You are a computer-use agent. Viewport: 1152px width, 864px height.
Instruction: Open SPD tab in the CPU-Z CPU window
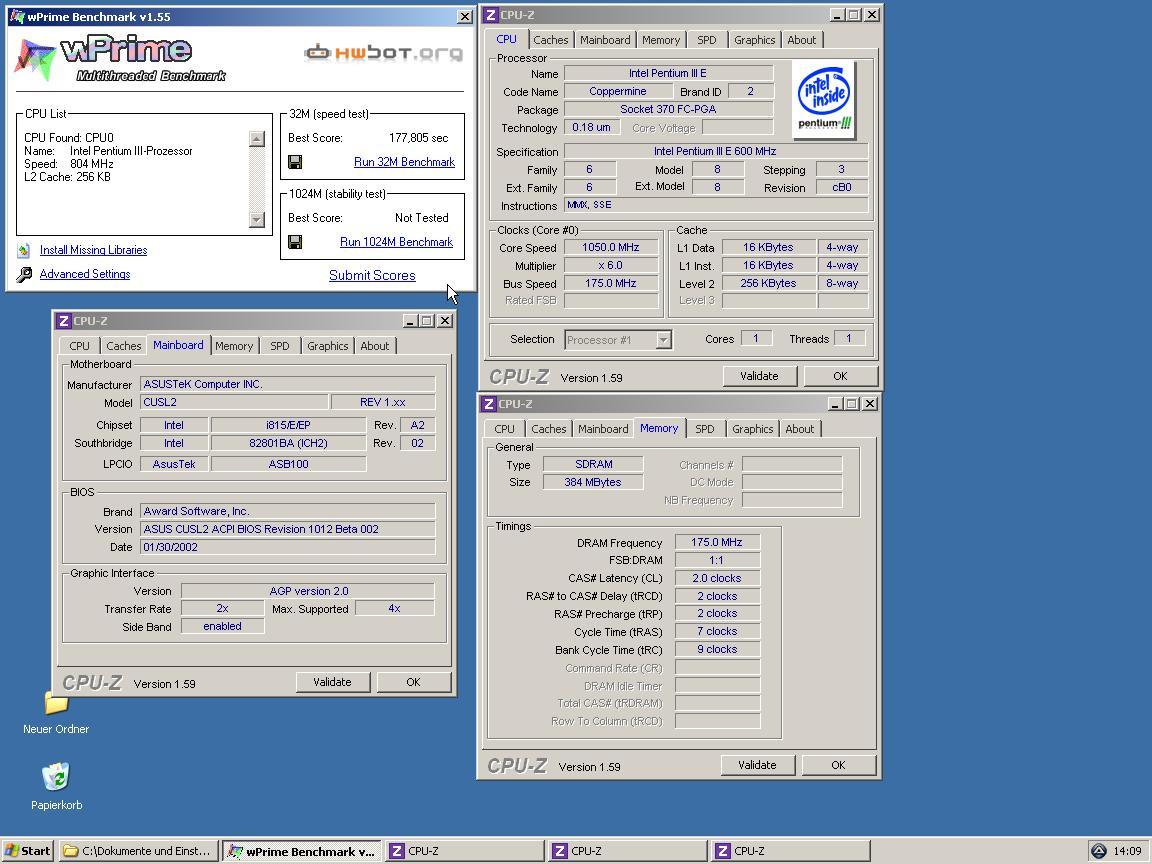pyautogui.click(x=706, y=40)
